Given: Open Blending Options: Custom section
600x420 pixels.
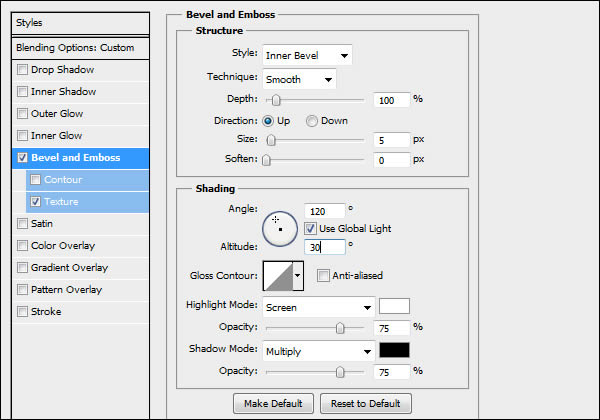Looking at the screenshot, I should [x=75, y=48].
